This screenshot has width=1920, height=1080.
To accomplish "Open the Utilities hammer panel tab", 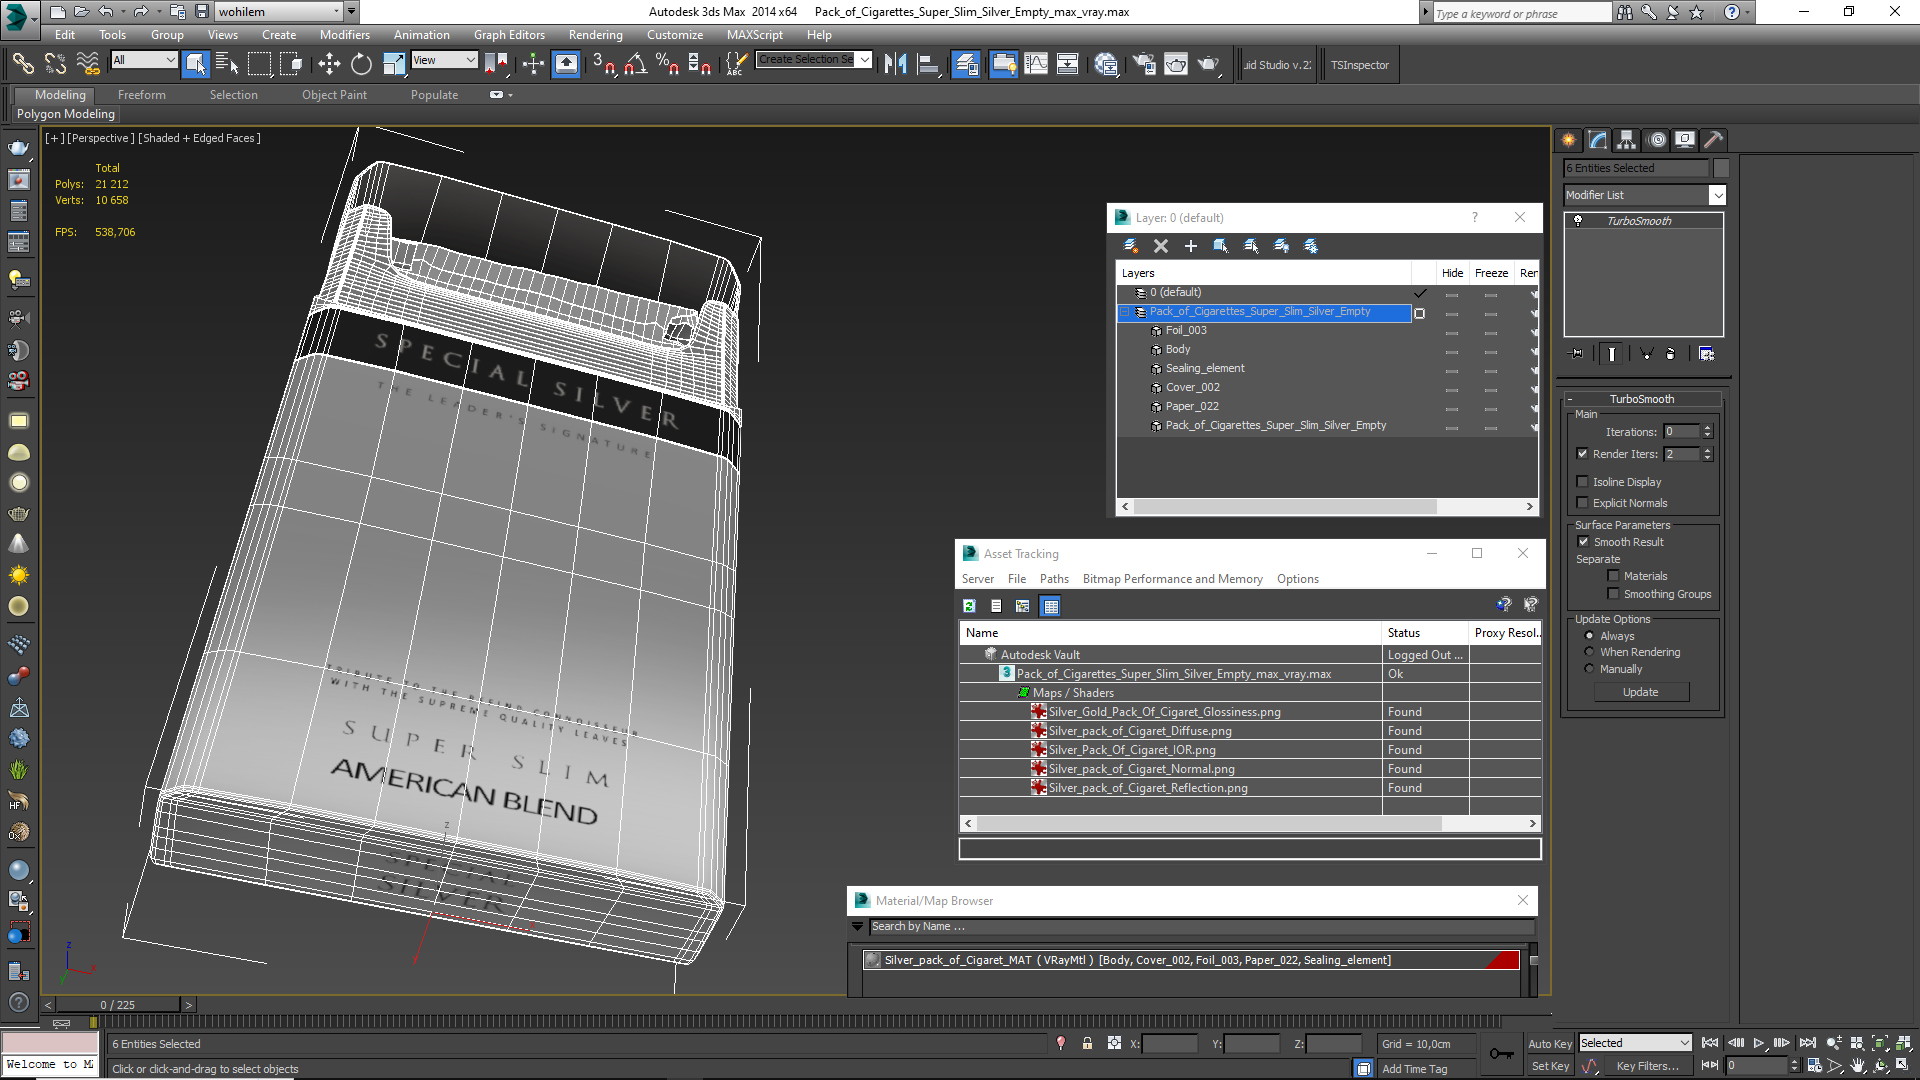I will click(1713, 140).
